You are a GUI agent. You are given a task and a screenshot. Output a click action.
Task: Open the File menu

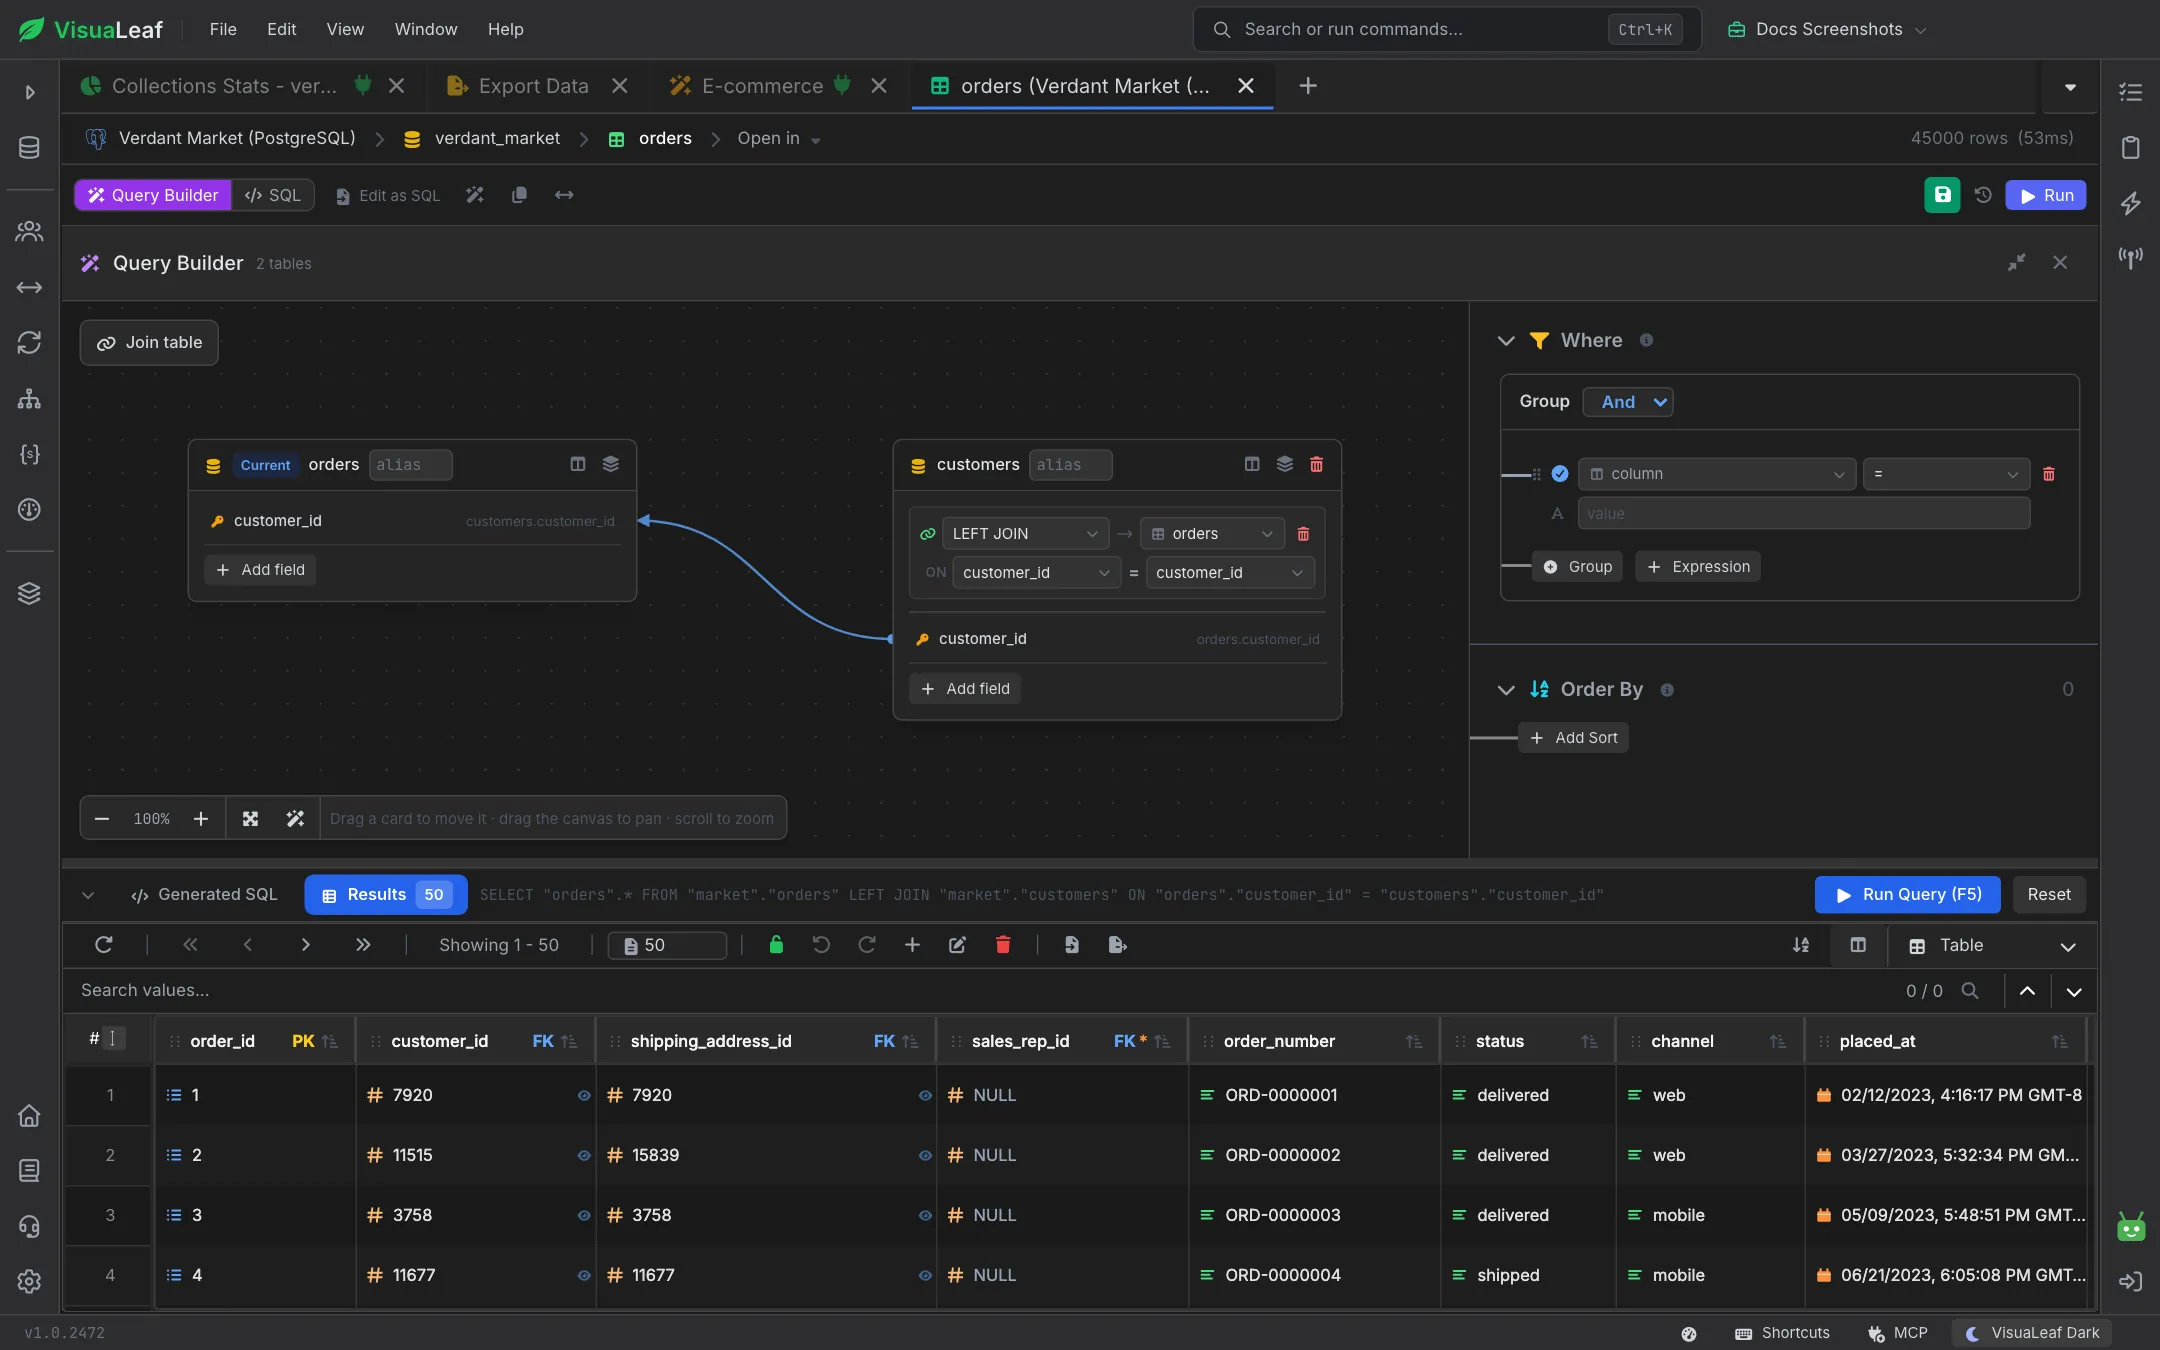click(x=223, y=29)
